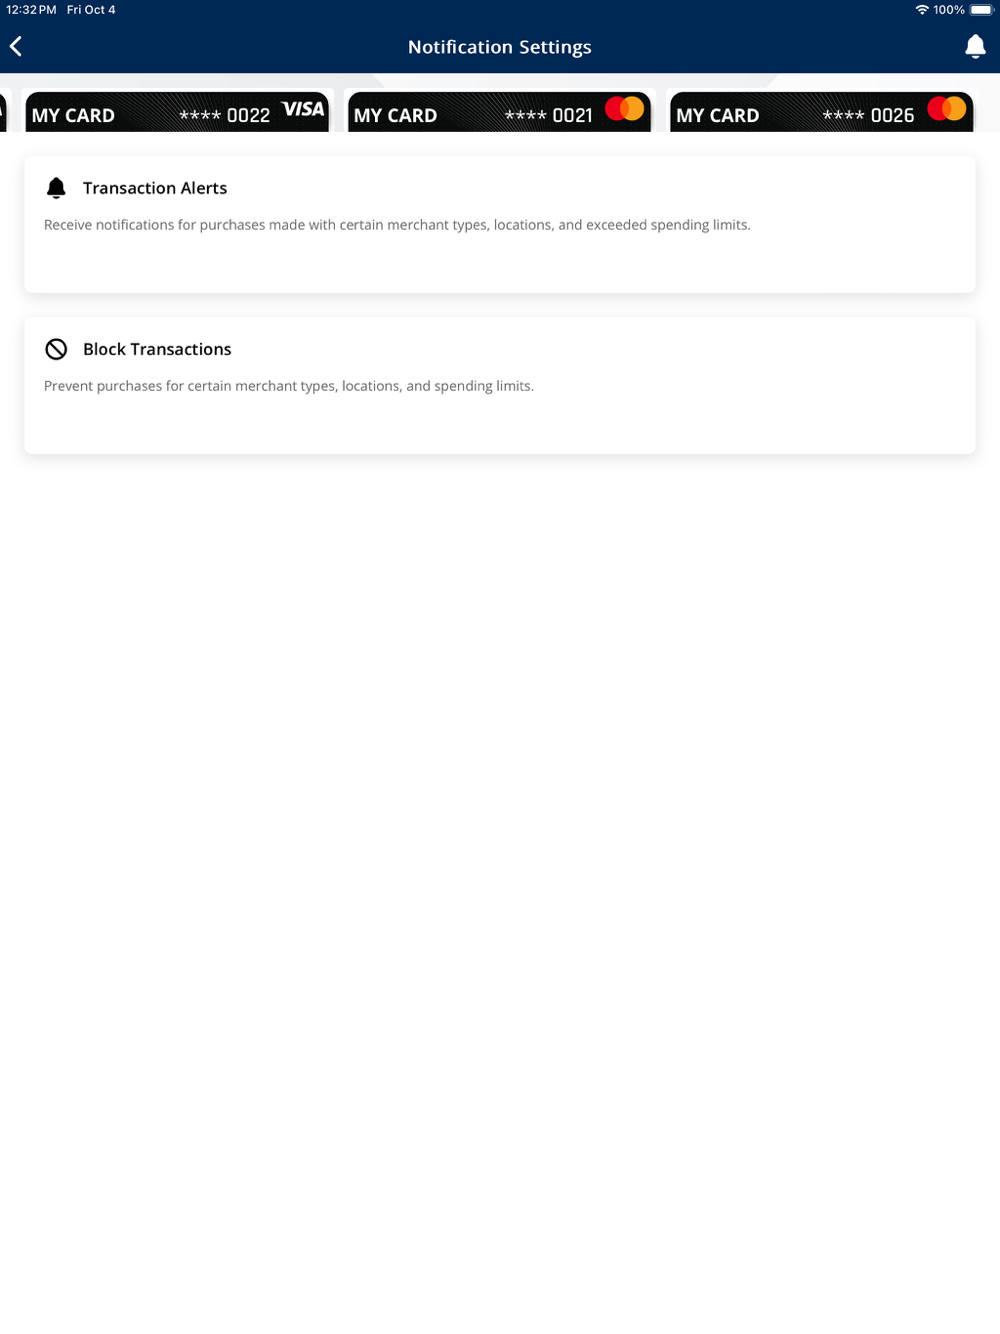This screenshot has width=1000, height=1334.
Task: Tap the Wi-Fi status icon
Action: 922,10
